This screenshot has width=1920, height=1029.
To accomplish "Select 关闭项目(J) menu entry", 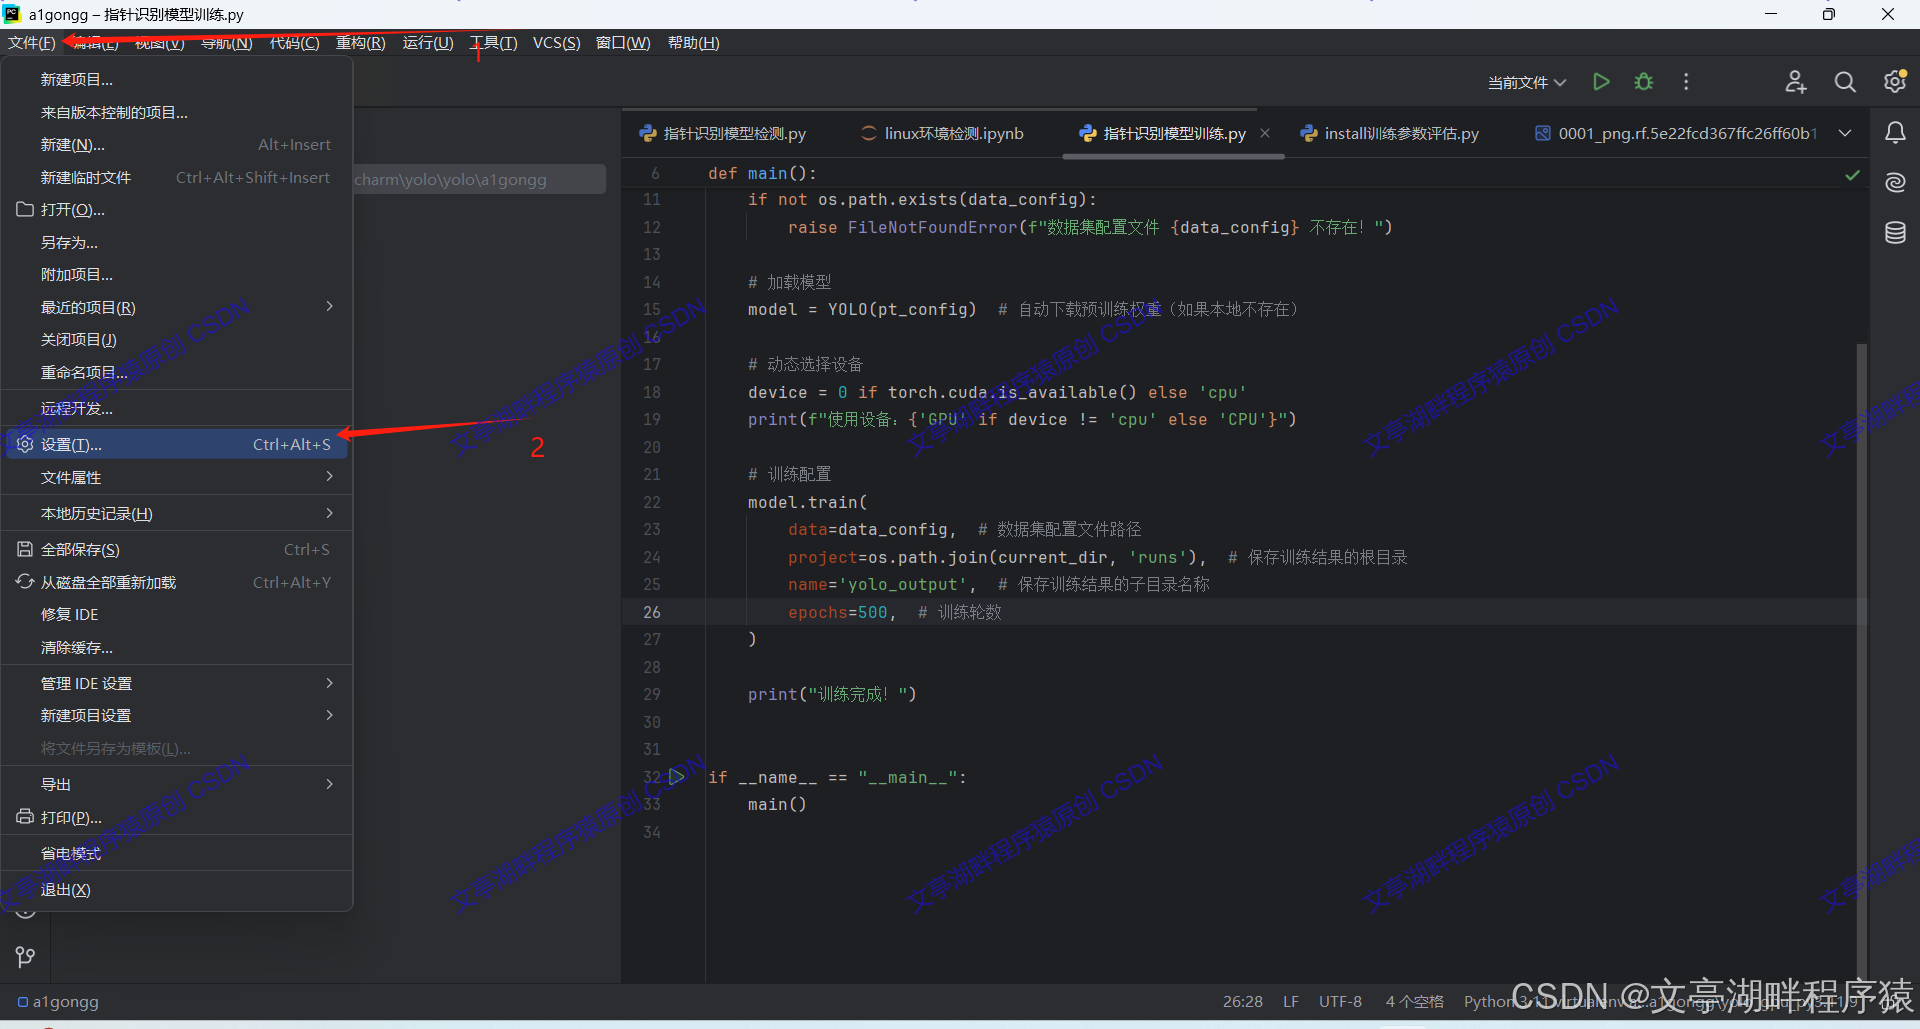I will [177, 339].
